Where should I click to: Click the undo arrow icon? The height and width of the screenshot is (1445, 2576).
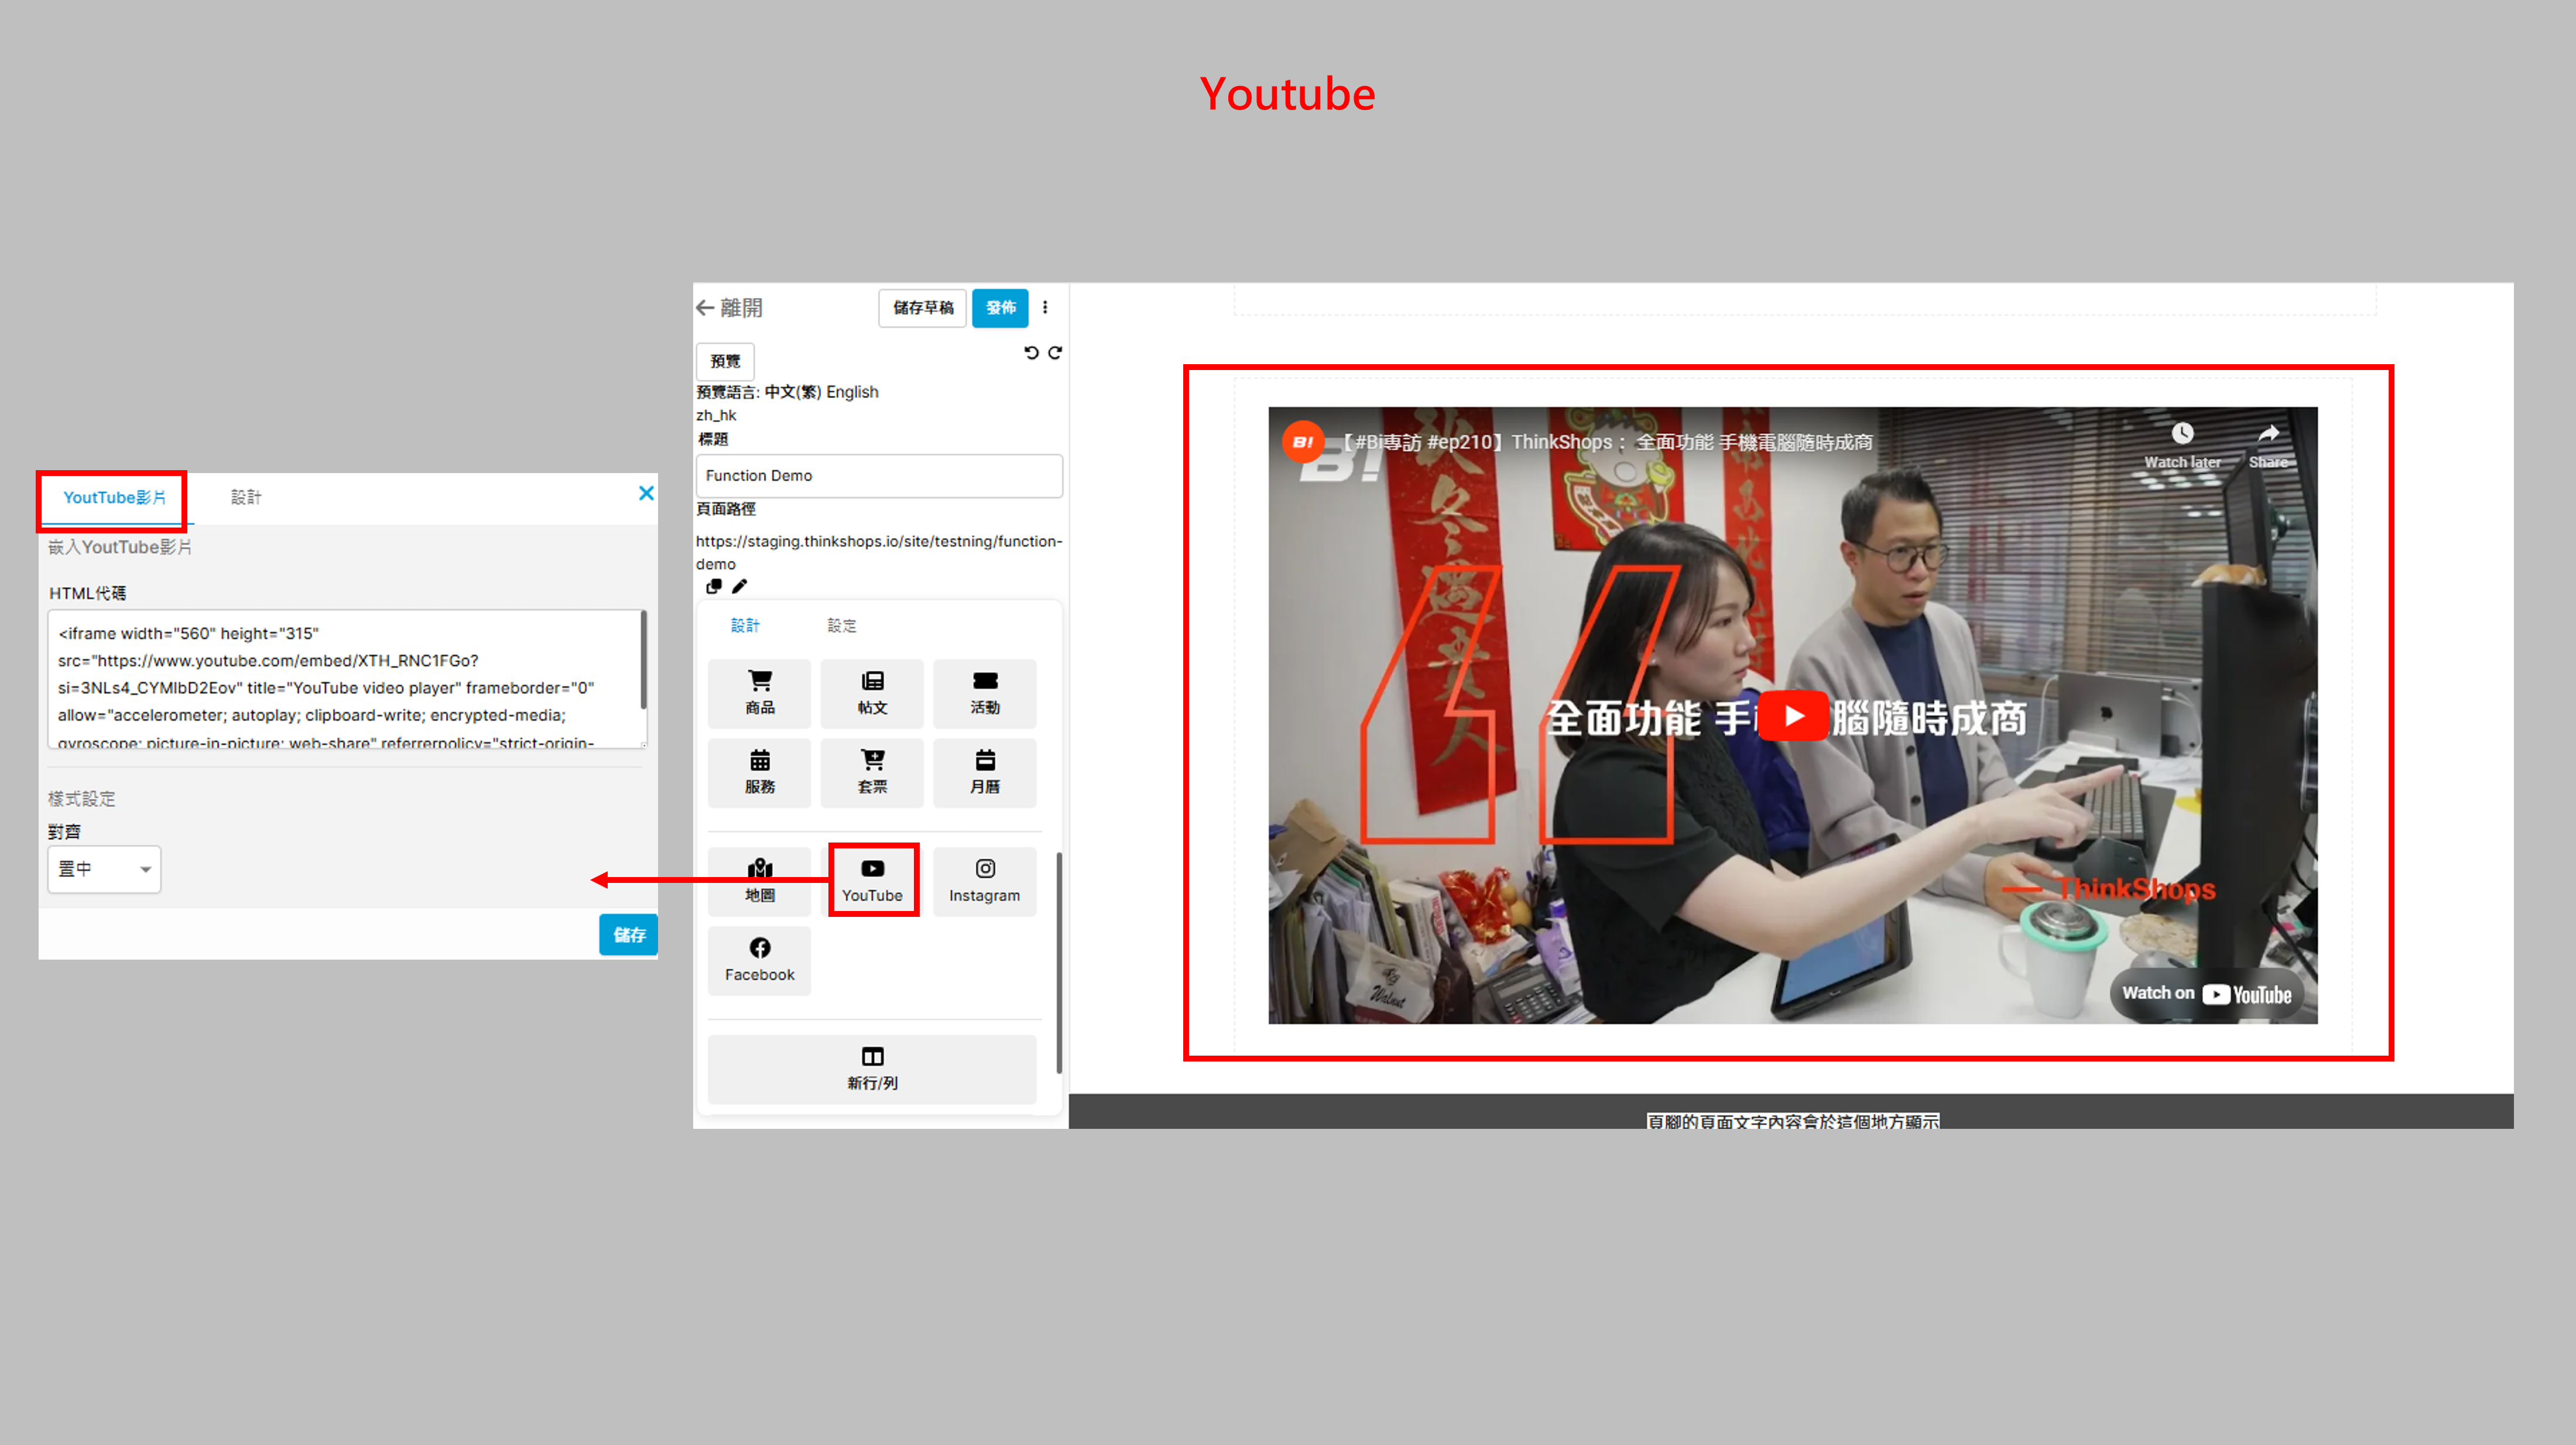click(x=1031, y=352)
